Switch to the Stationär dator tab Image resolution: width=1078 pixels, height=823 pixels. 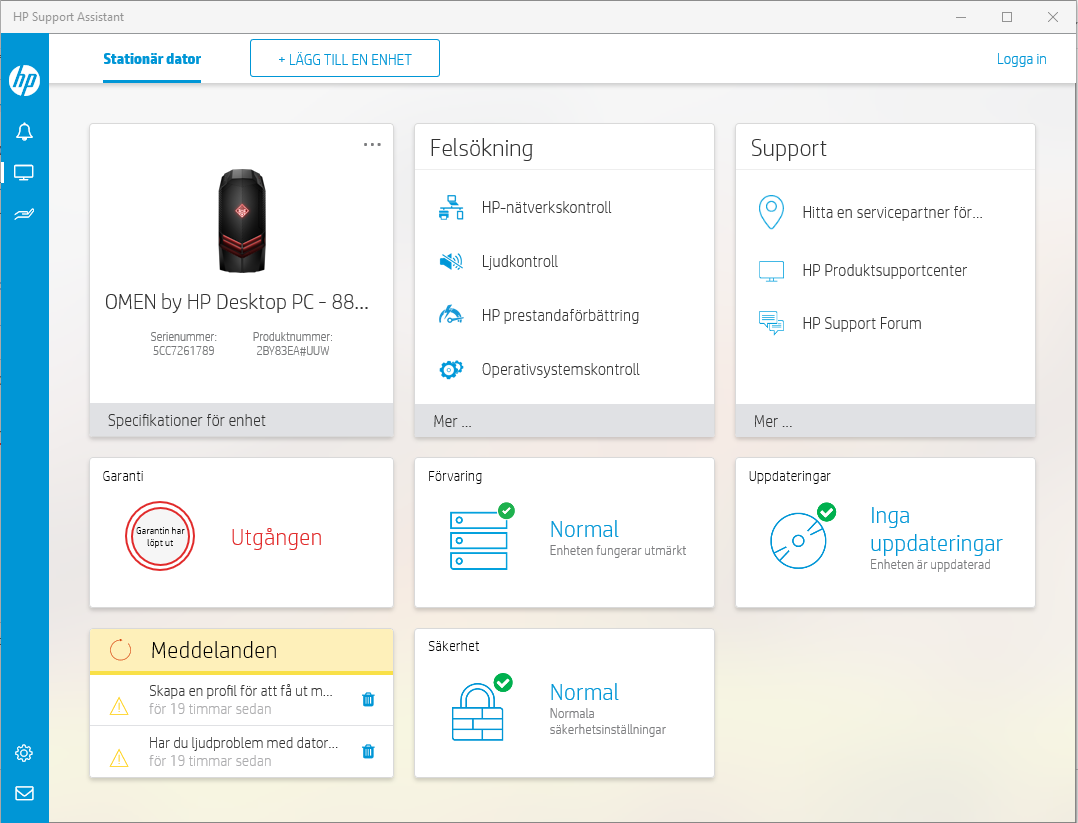[151, 60]
